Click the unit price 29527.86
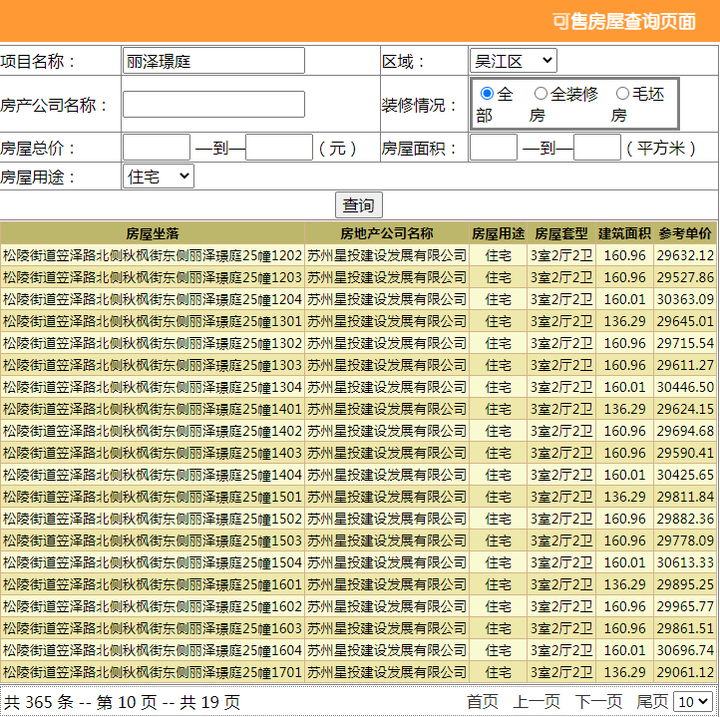This screenshot has width=720, height=717. (685, 277)
